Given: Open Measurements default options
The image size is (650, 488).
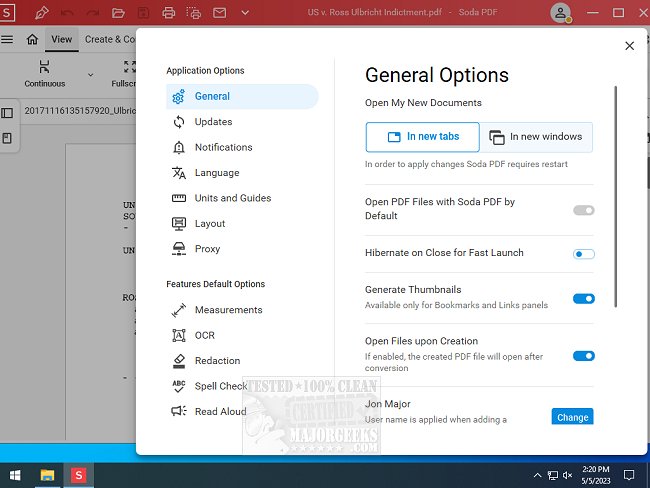Looking at the screenshot, I should point(243,310).
